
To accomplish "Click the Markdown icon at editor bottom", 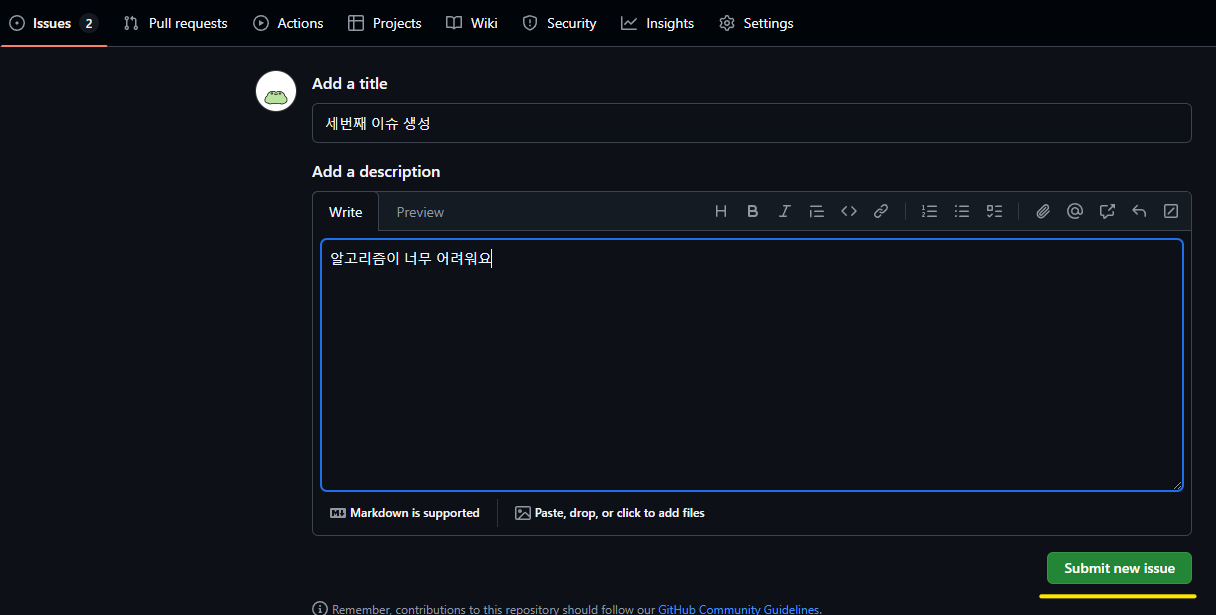I will 338,513.
